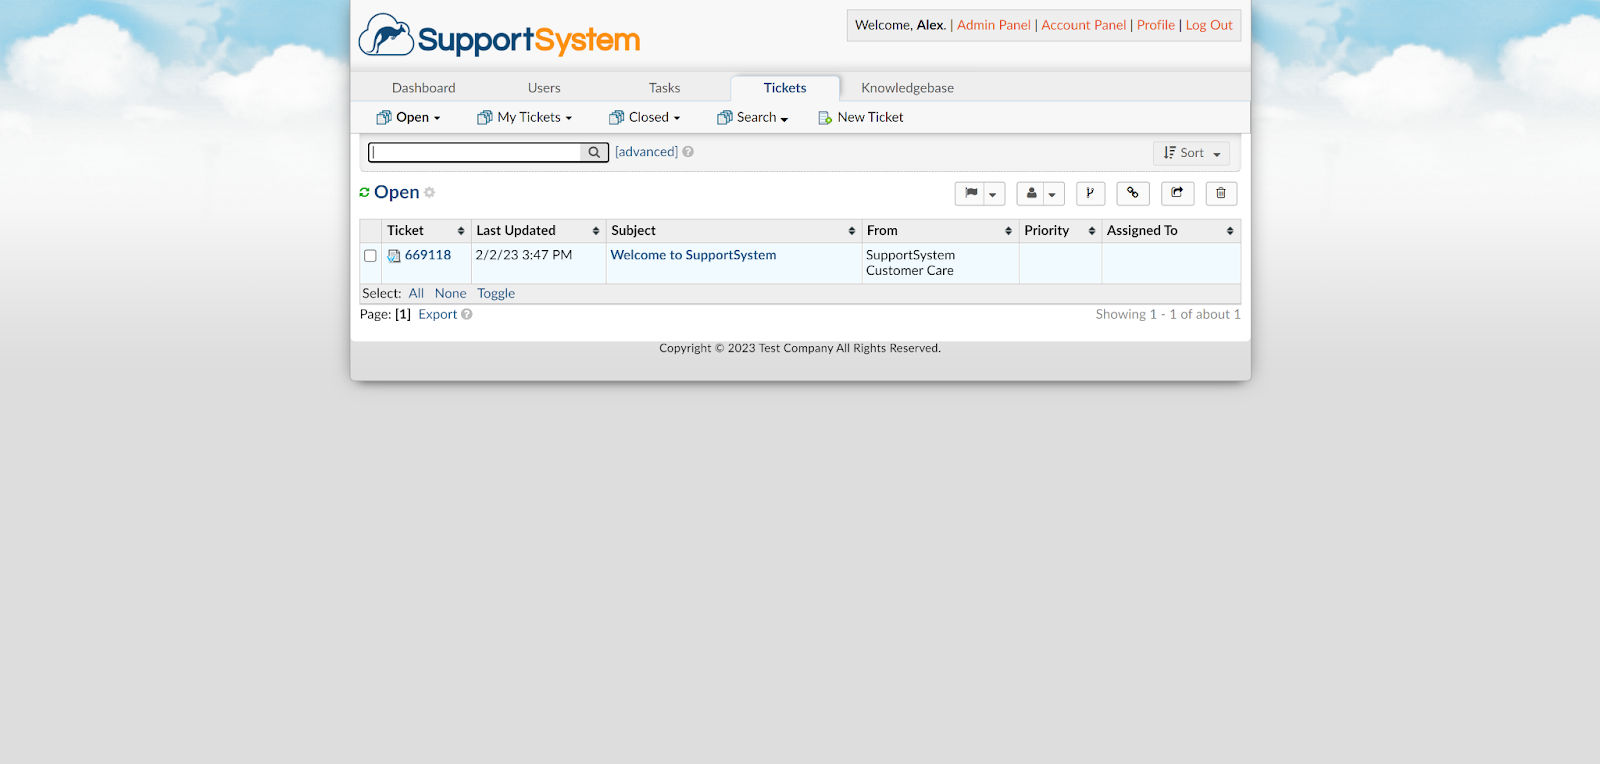Click the link tickets icon
The height and width of the screenshot is (764, 1600).
click(1133, 193)
